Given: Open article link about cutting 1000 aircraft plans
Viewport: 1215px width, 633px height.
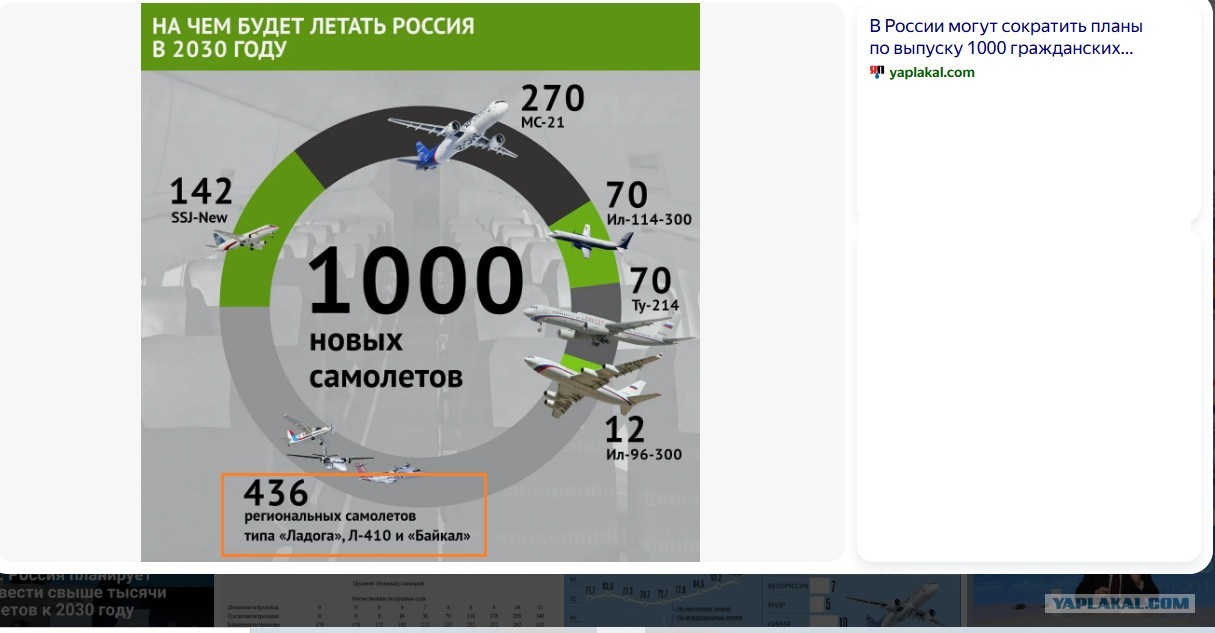Looking at the screenshot, I should (1006, 37).
